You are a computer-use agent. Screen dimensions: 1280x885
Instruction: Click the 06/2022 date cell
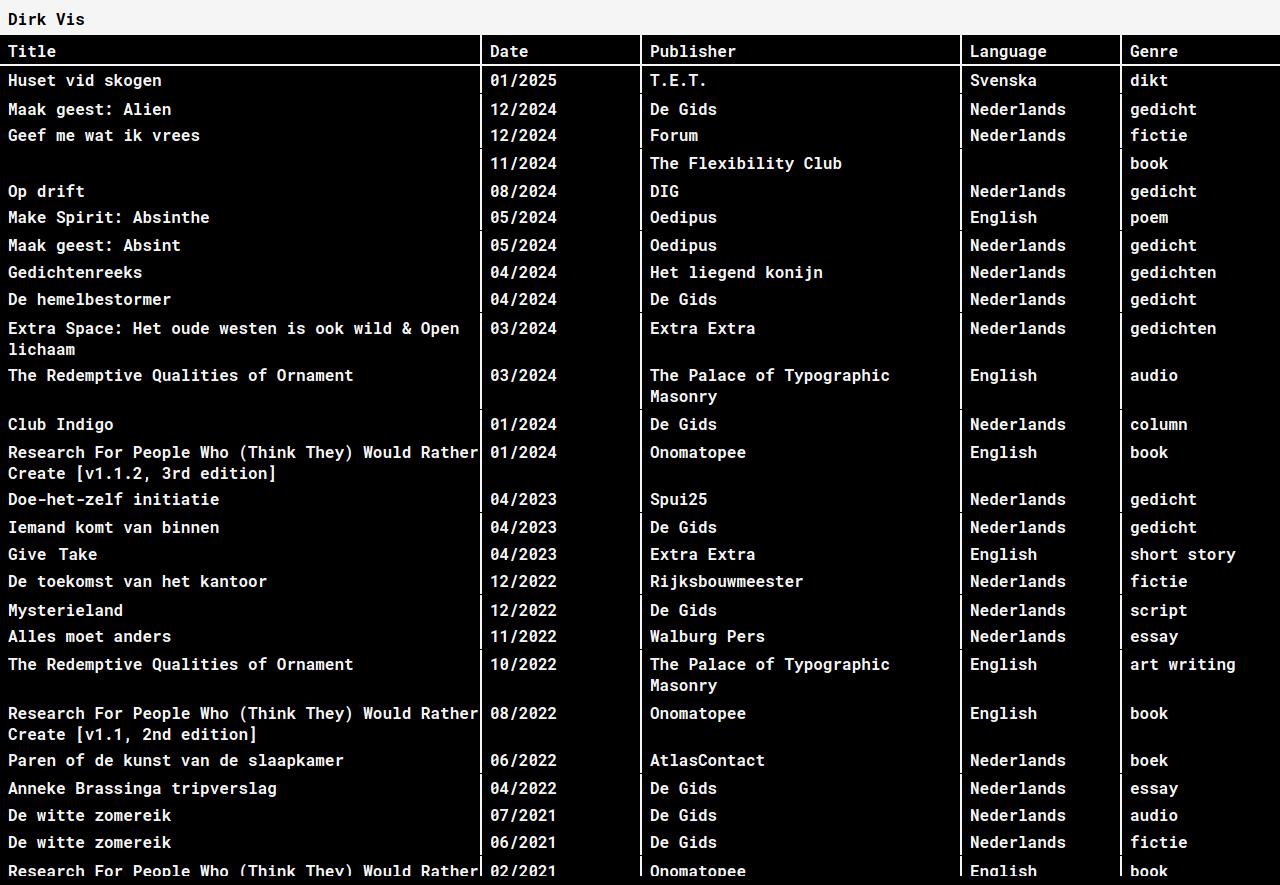coord(523,760)
